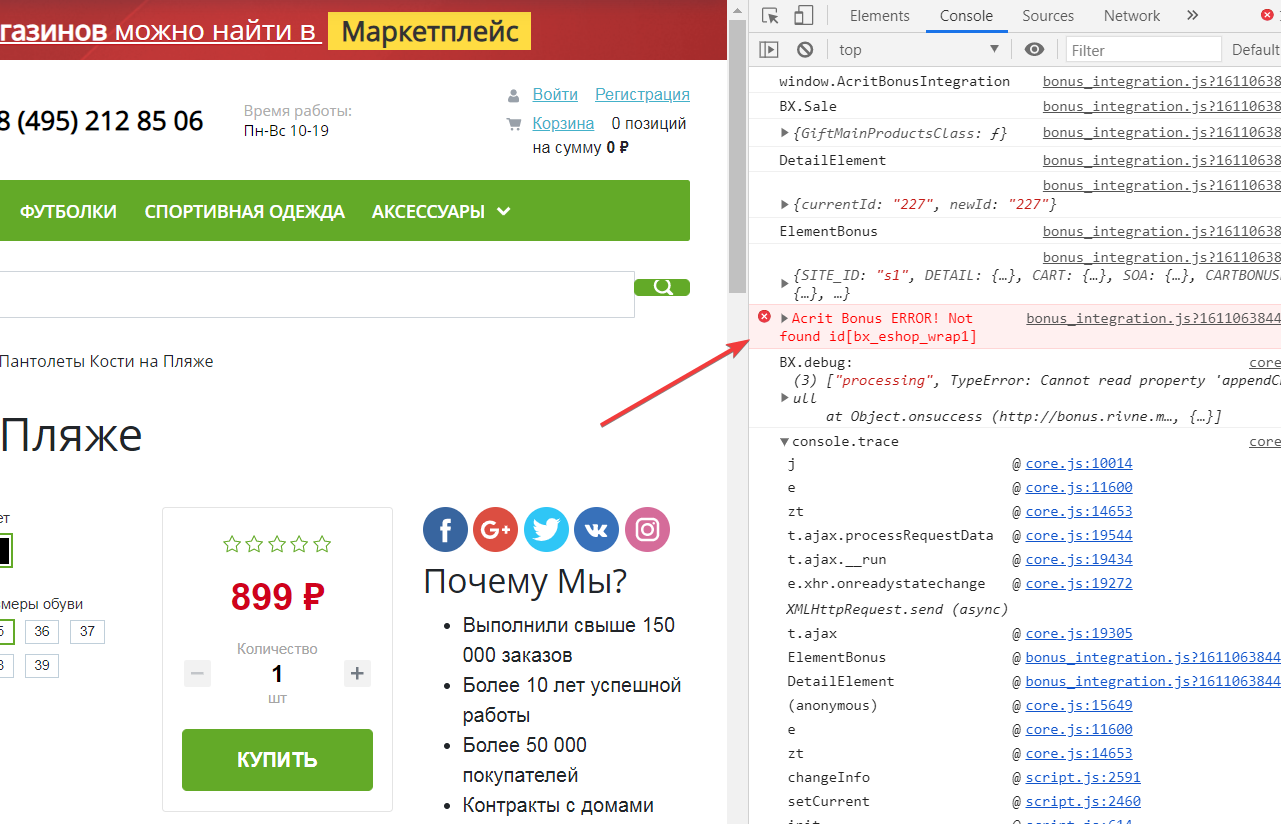This screenshot has width=1281, height=824.
Task: Focus the console Filter input
Action: coord(1144,49)
